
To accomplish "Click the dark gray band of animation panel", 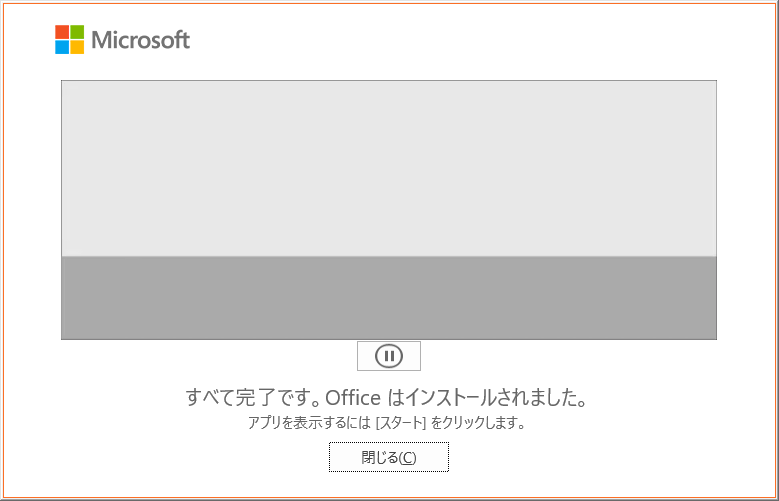I will click(389, 298).
